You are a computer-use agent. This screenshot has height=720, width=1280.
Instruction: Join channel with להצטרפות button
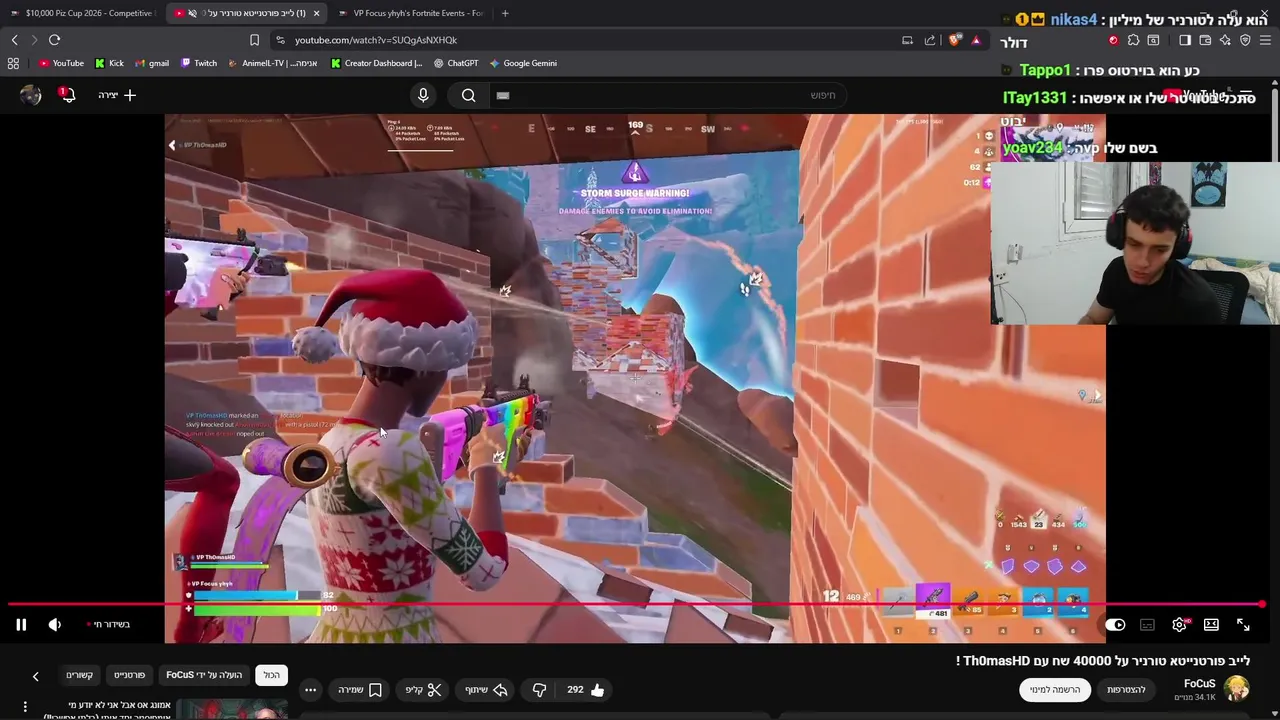pos(1126,690)
